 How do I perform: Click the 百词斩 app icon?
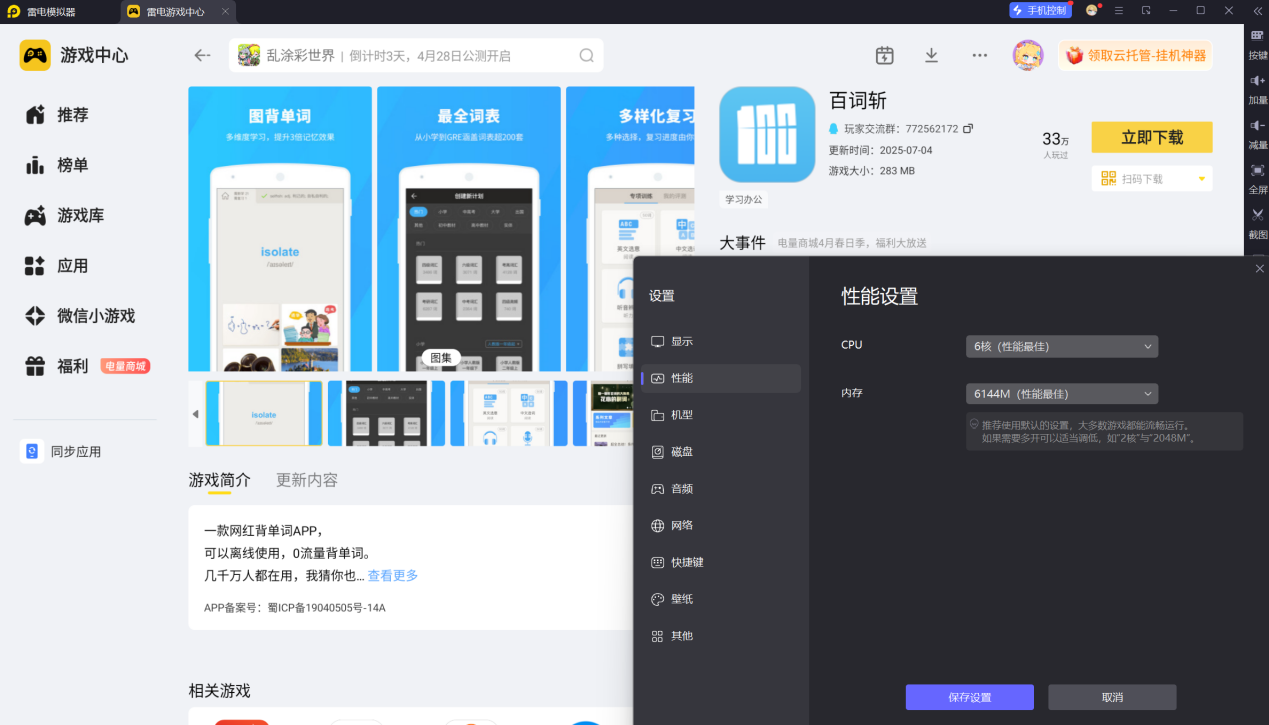767,134
